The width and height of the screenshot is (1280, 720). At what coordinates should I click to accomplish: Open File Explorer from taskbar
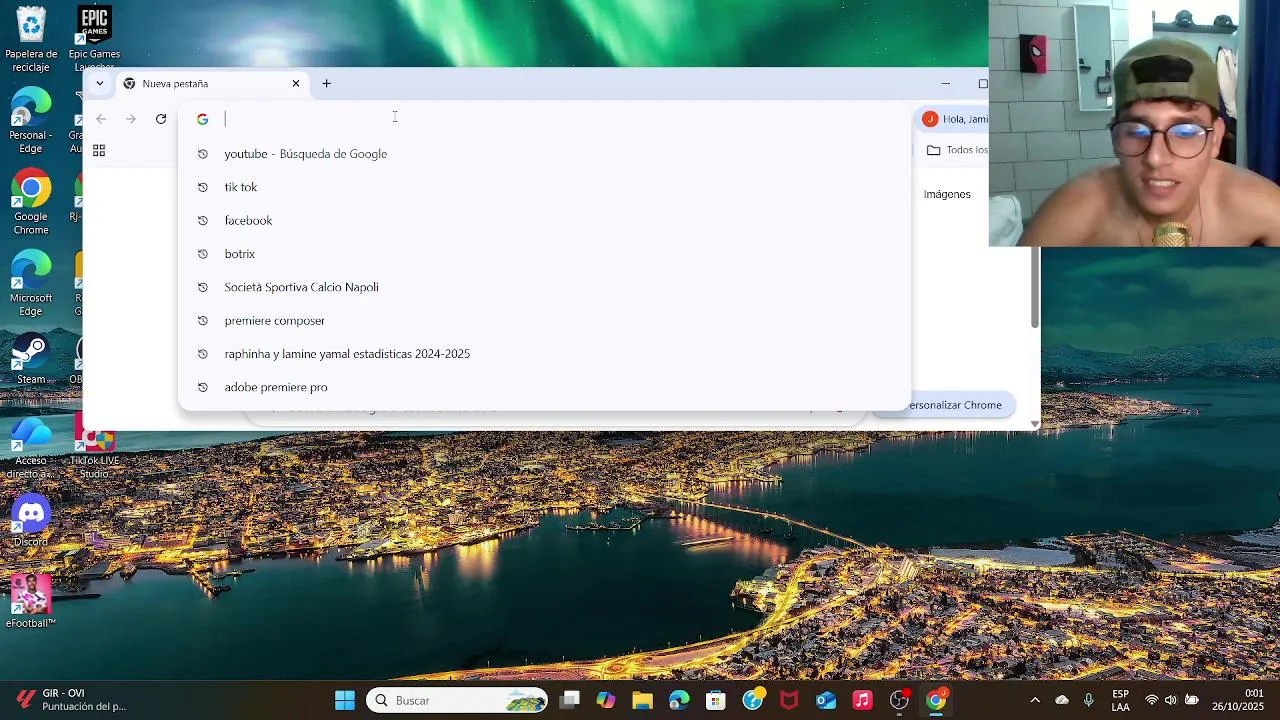(x=642, y=700)
